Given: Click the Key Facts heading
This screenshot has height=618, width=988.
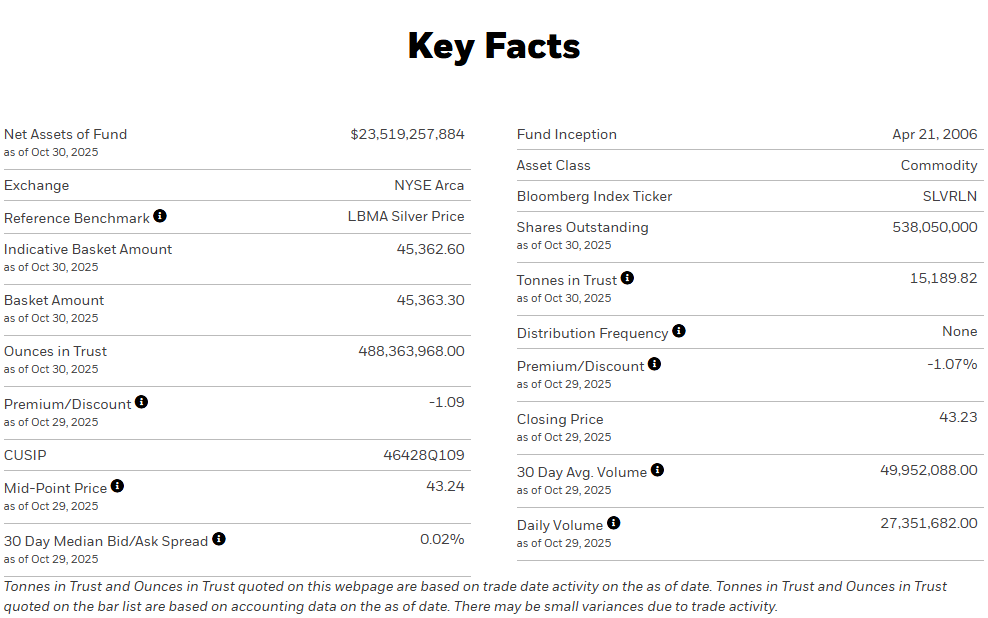Looking at the screenshot, I should (494, 46).
